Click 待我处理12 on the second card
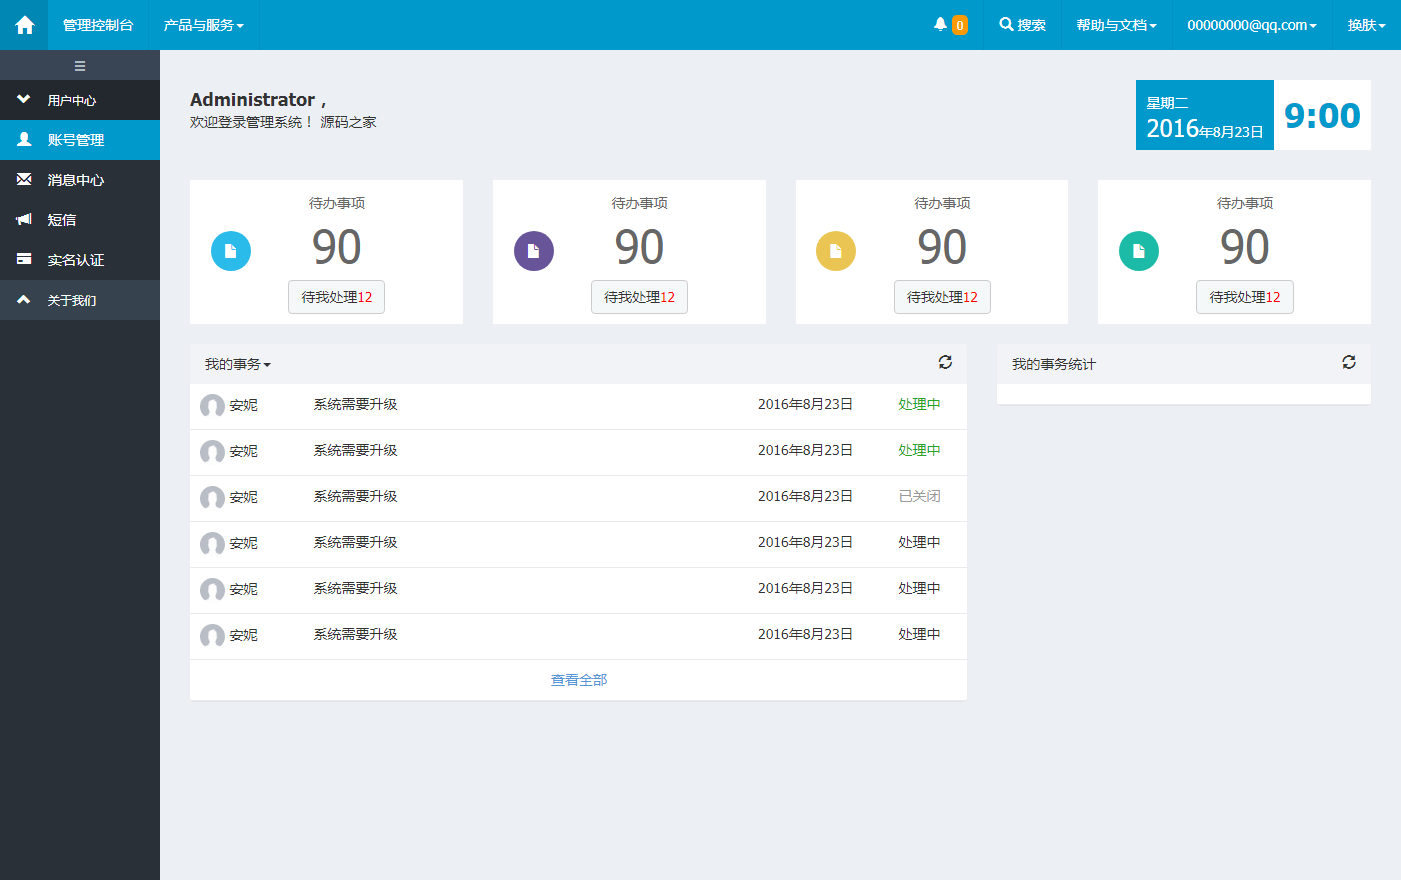The width and height of the screenshot is (1401, 880). [x=639, y=296]
